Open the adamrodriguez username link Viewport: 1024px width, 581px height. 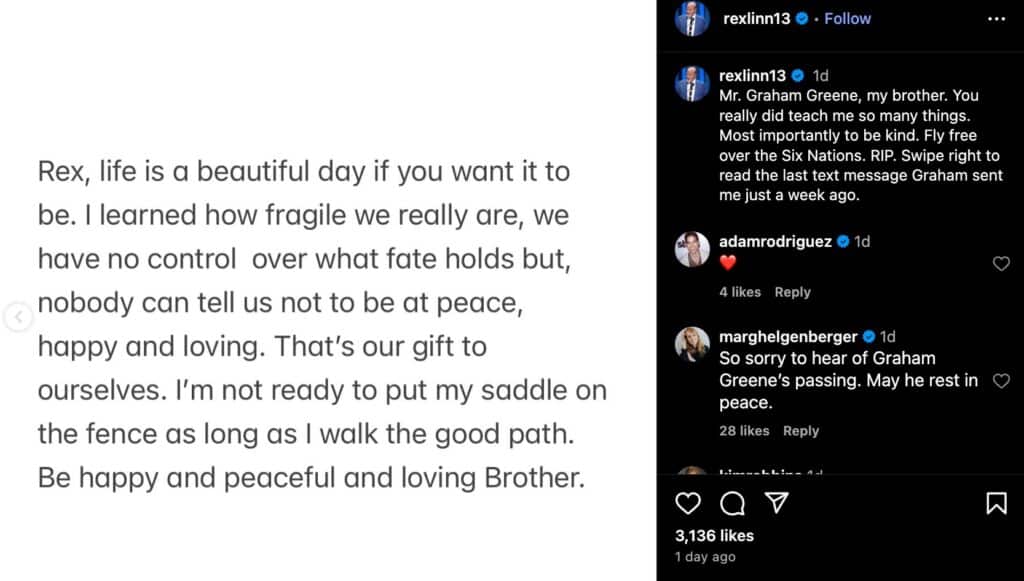point(775,242)
